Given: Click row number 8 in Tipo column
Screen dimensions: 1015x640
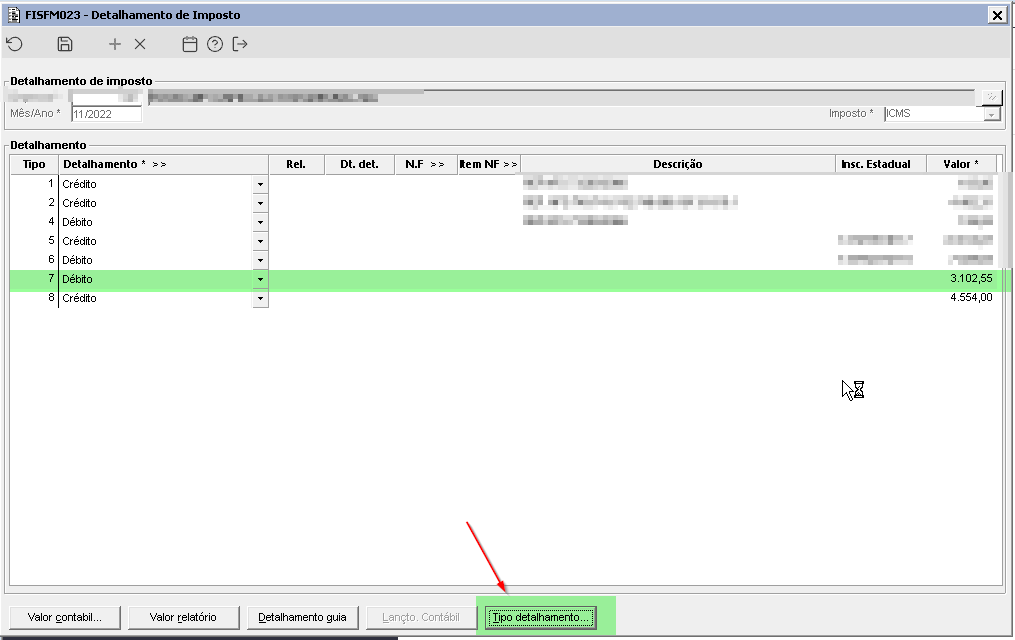Looking at the screenshot, I should [50, 298].
